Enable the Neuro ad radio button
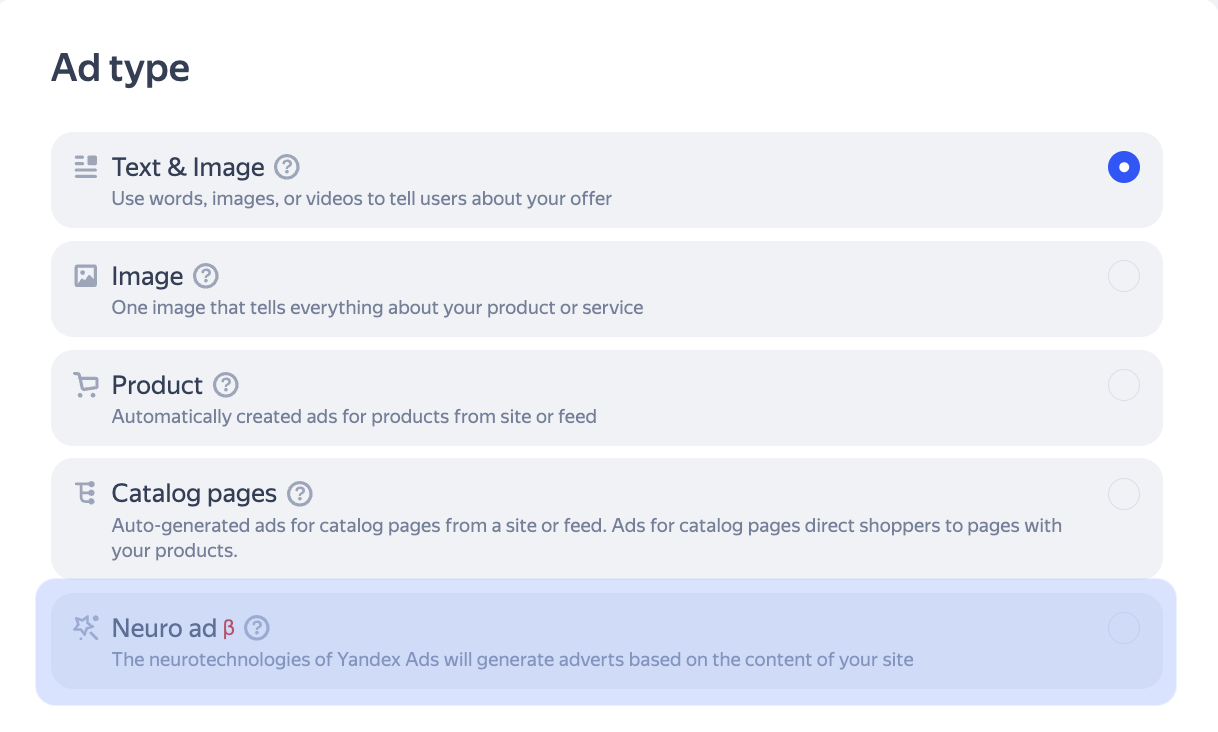 pos(1124,628)
